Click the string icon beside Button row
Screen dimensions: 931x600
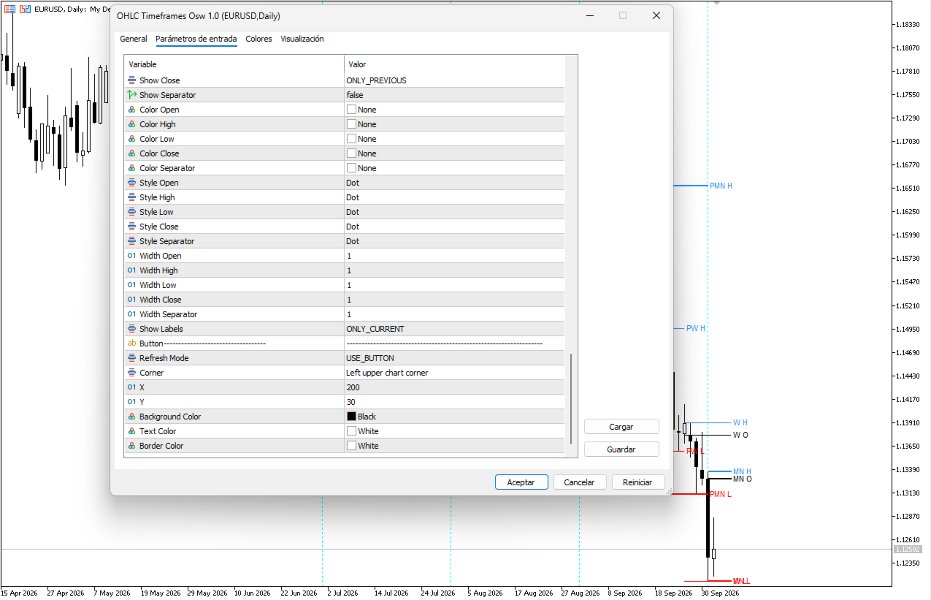(x=132, y=343)
